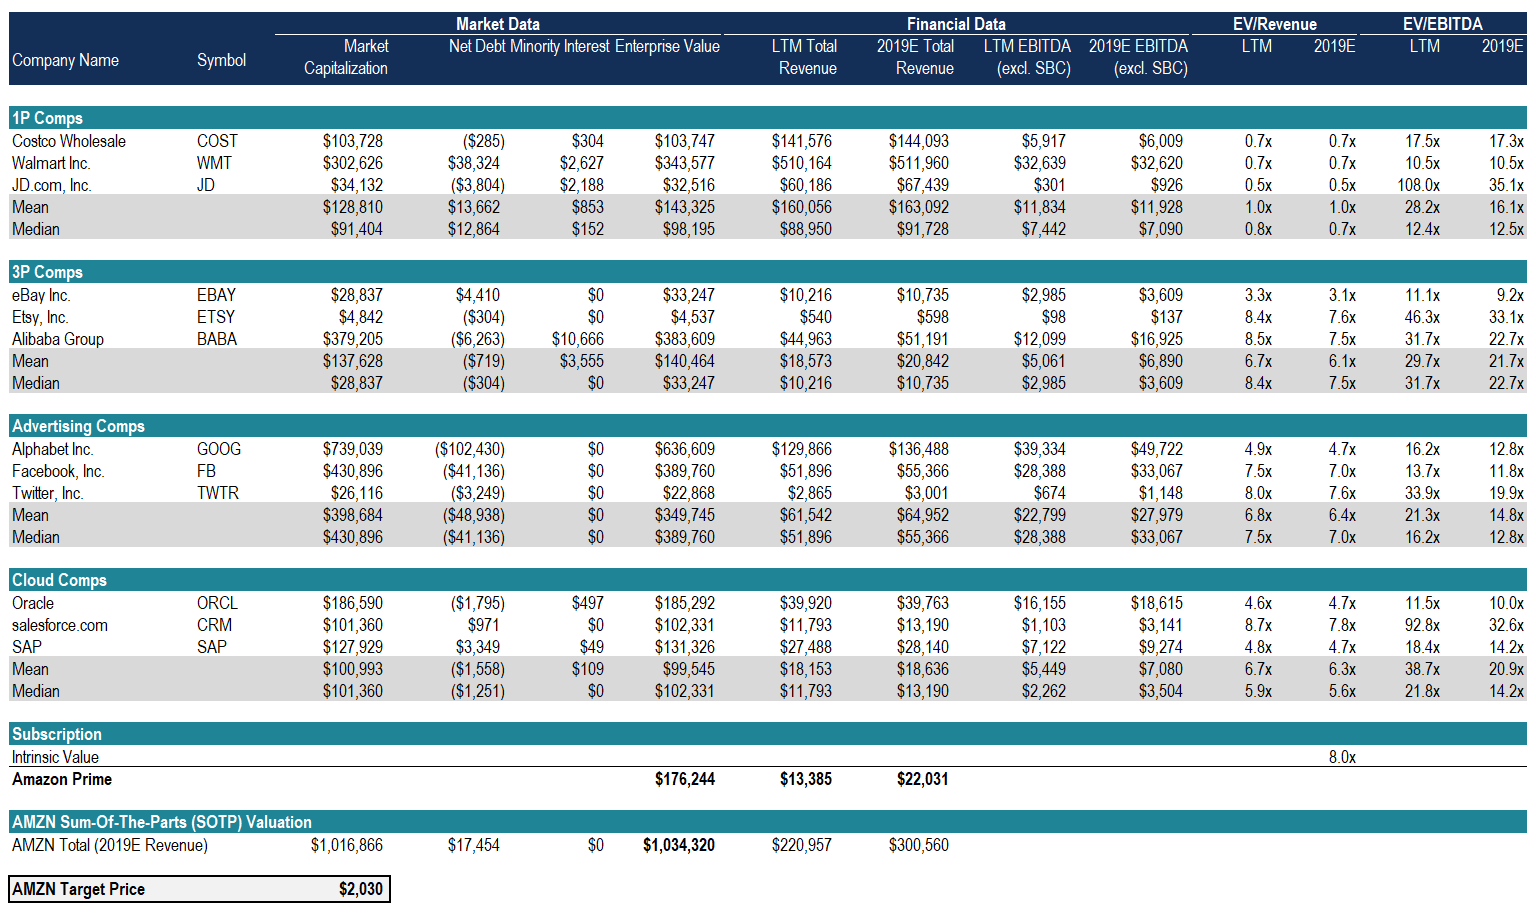Click the Market Data column group header

497,24
